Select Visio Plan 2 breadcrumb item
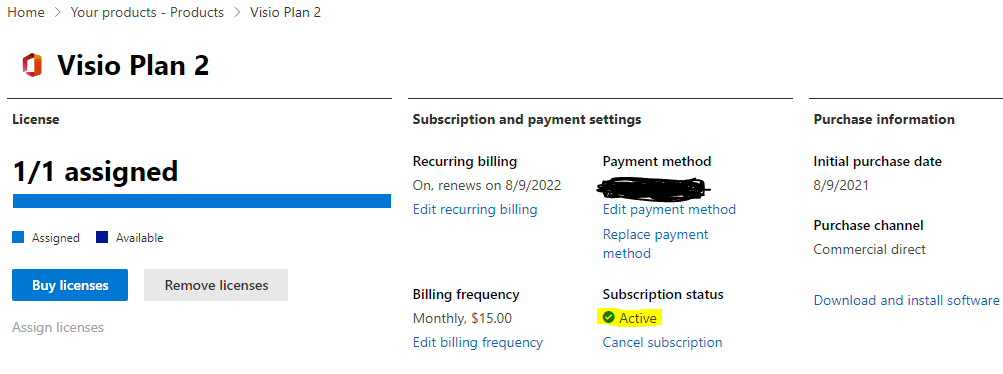The height and width of the screenshot is (374, 1003). (x=285, y=12)
